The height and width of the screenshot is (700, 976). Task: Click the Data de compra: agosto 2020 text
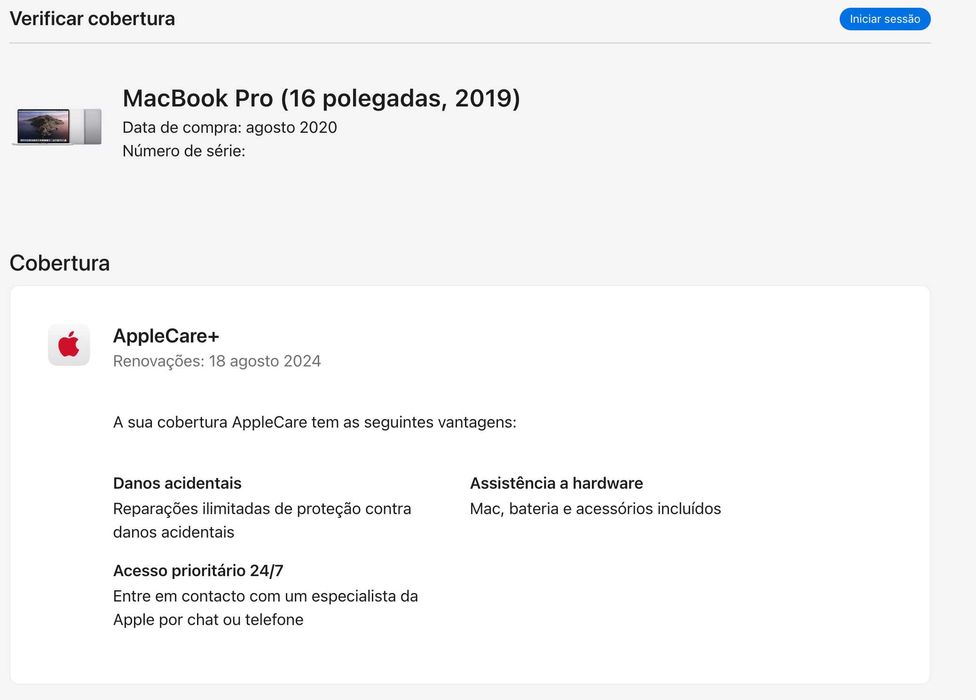pyautogui.click(x=229, y=127)
